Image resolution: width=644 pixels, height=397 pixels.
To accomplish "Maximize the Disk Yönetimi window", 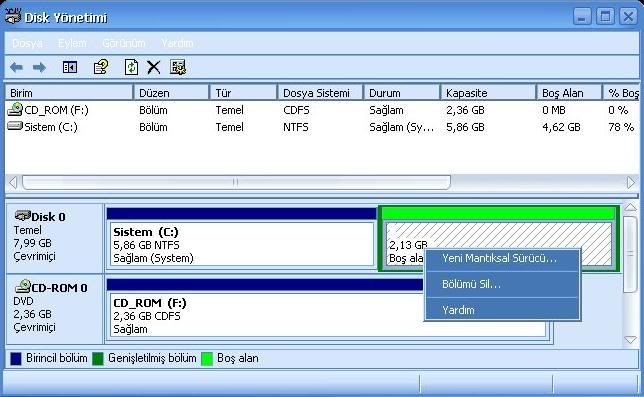I will click(x=605, y=16).
